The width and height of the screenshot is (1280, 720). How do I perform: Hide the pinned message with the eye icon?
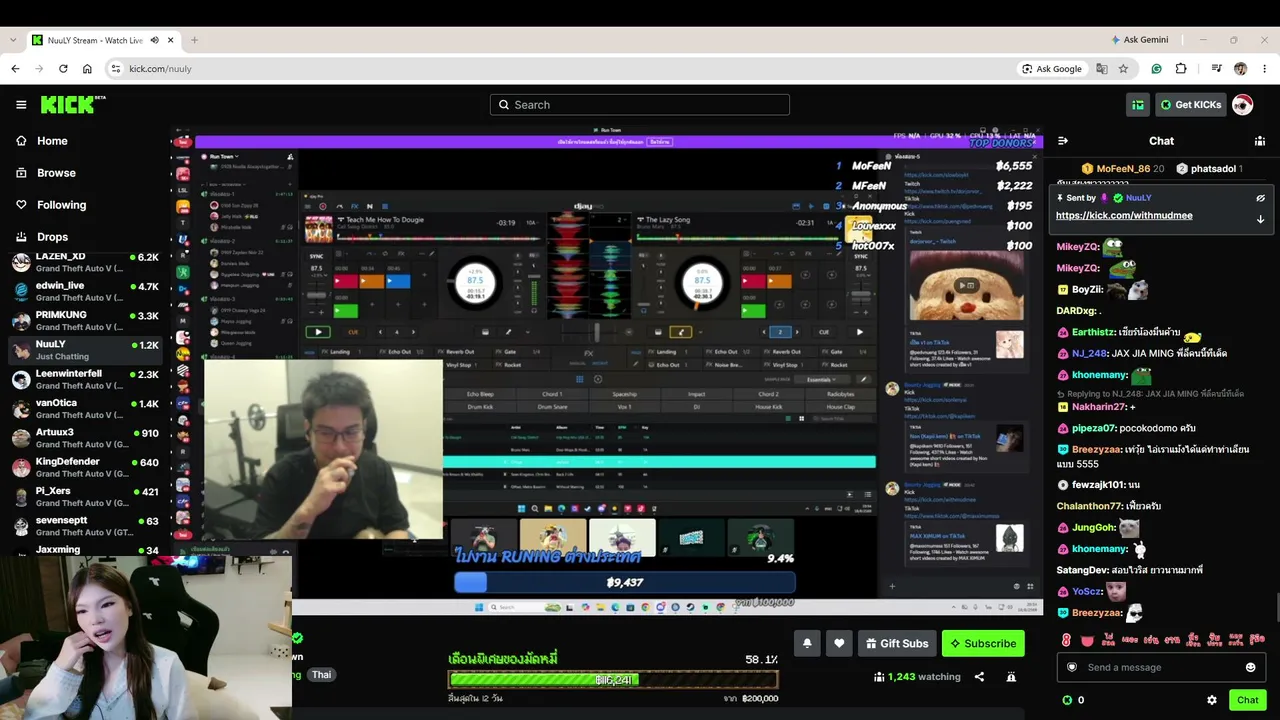pos(1260,198)
